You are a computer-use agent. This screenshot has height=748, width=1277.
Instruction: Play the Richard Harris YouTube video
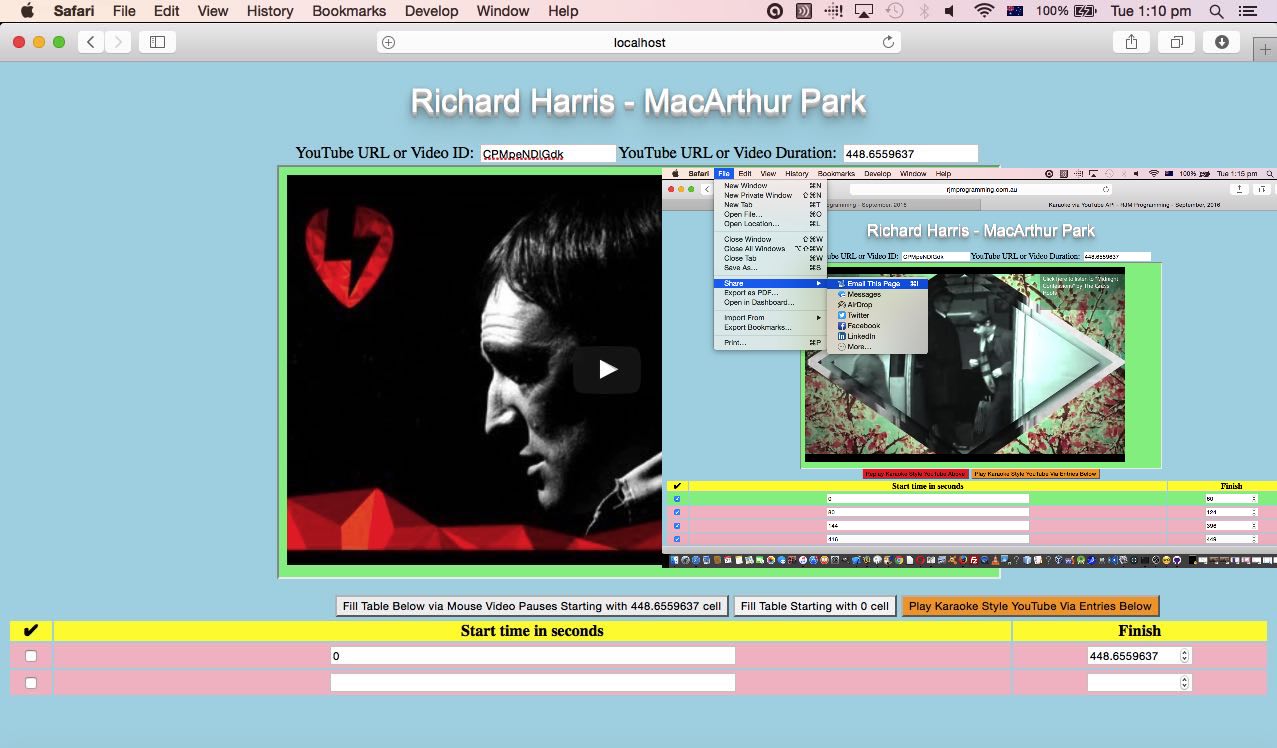pos(607,369)
